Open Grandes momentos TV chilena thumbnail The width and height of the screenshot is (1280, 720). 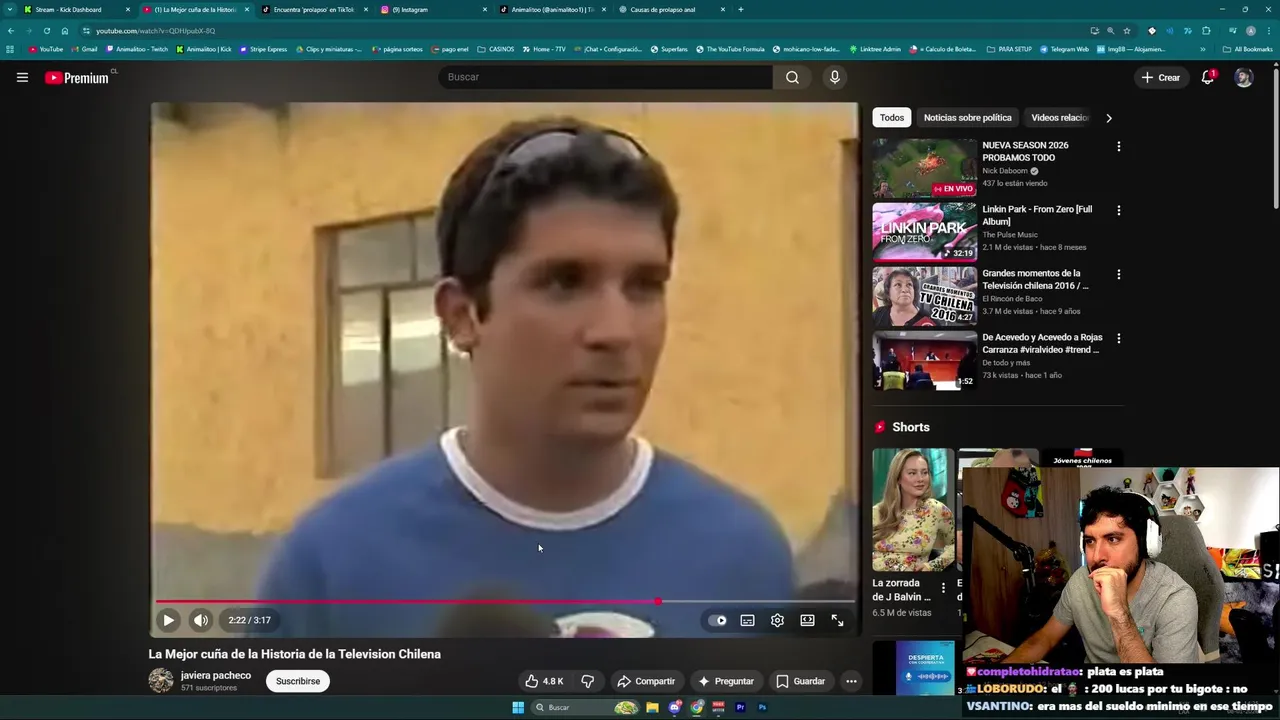[924, 296]
